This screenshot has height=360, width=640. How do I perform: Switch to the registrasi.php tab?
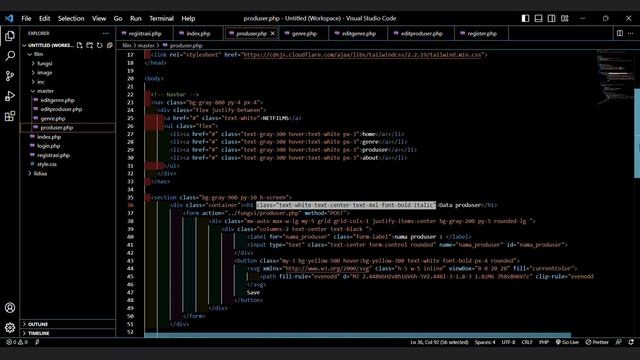[x=144, y=33]
